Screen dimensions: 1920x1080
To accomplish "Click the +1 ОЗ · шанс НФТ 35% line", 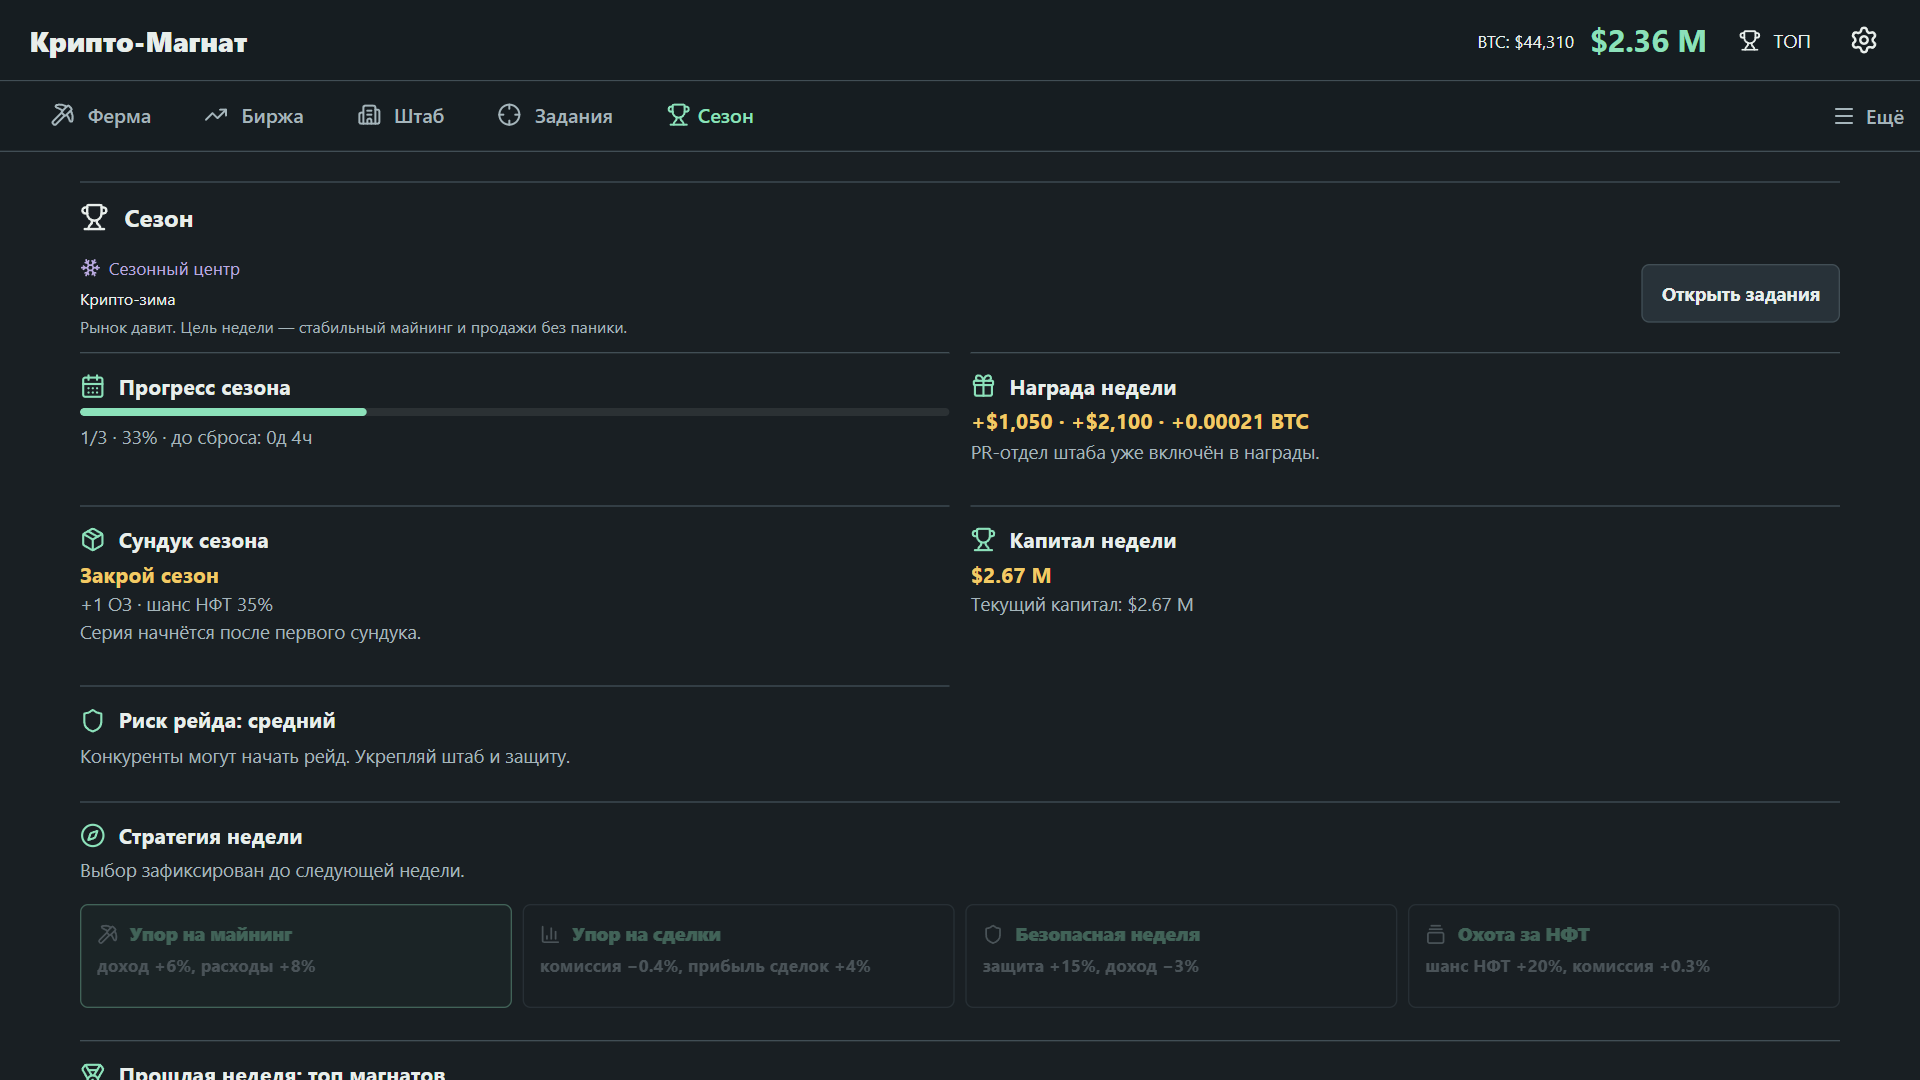I will (177, 605).
